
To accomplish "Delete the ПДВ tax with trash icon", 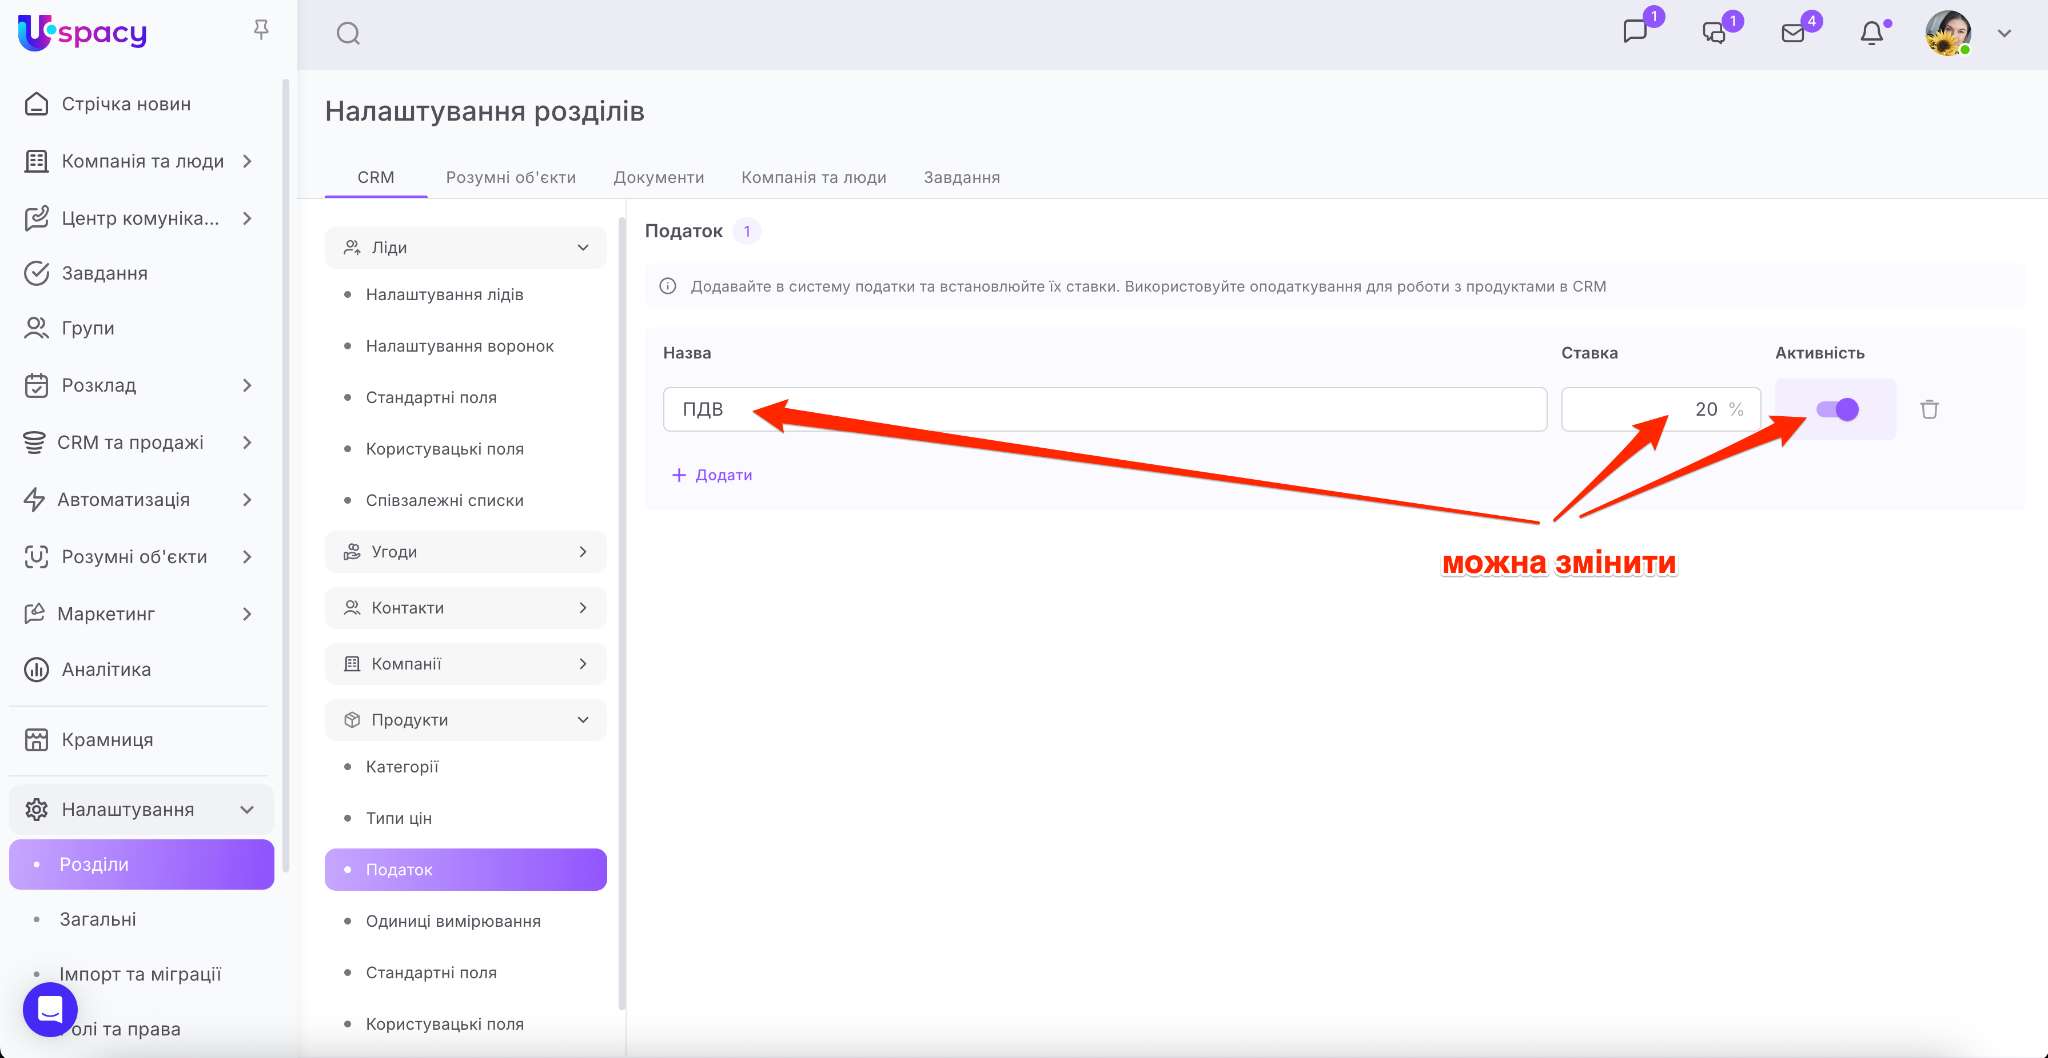I will point(1929,409).
